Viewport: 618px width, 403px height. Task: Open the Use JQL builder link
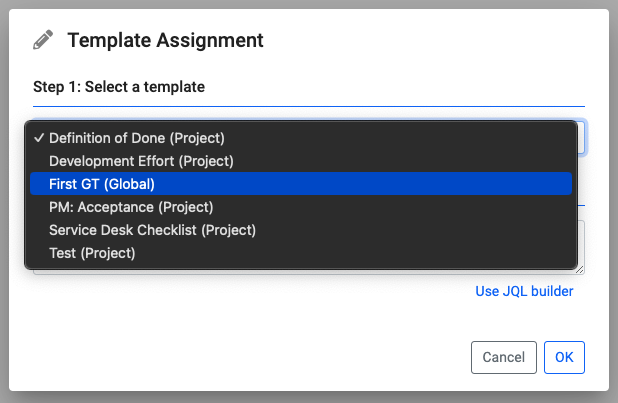click(x=524, y=291)
